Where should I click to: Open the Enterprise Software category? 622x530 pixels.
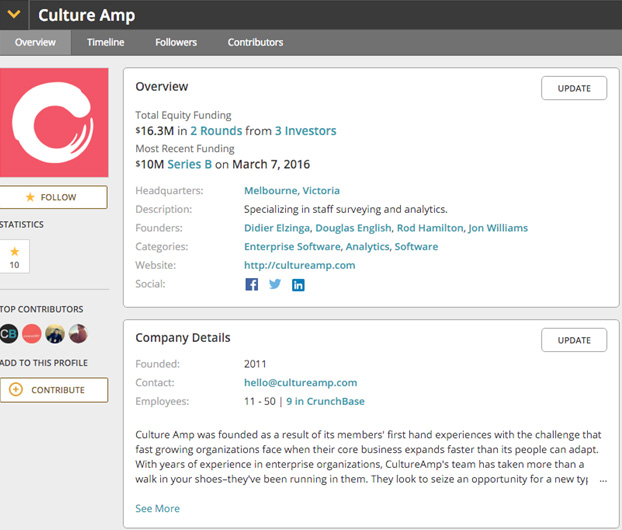(x=292, y=247)
